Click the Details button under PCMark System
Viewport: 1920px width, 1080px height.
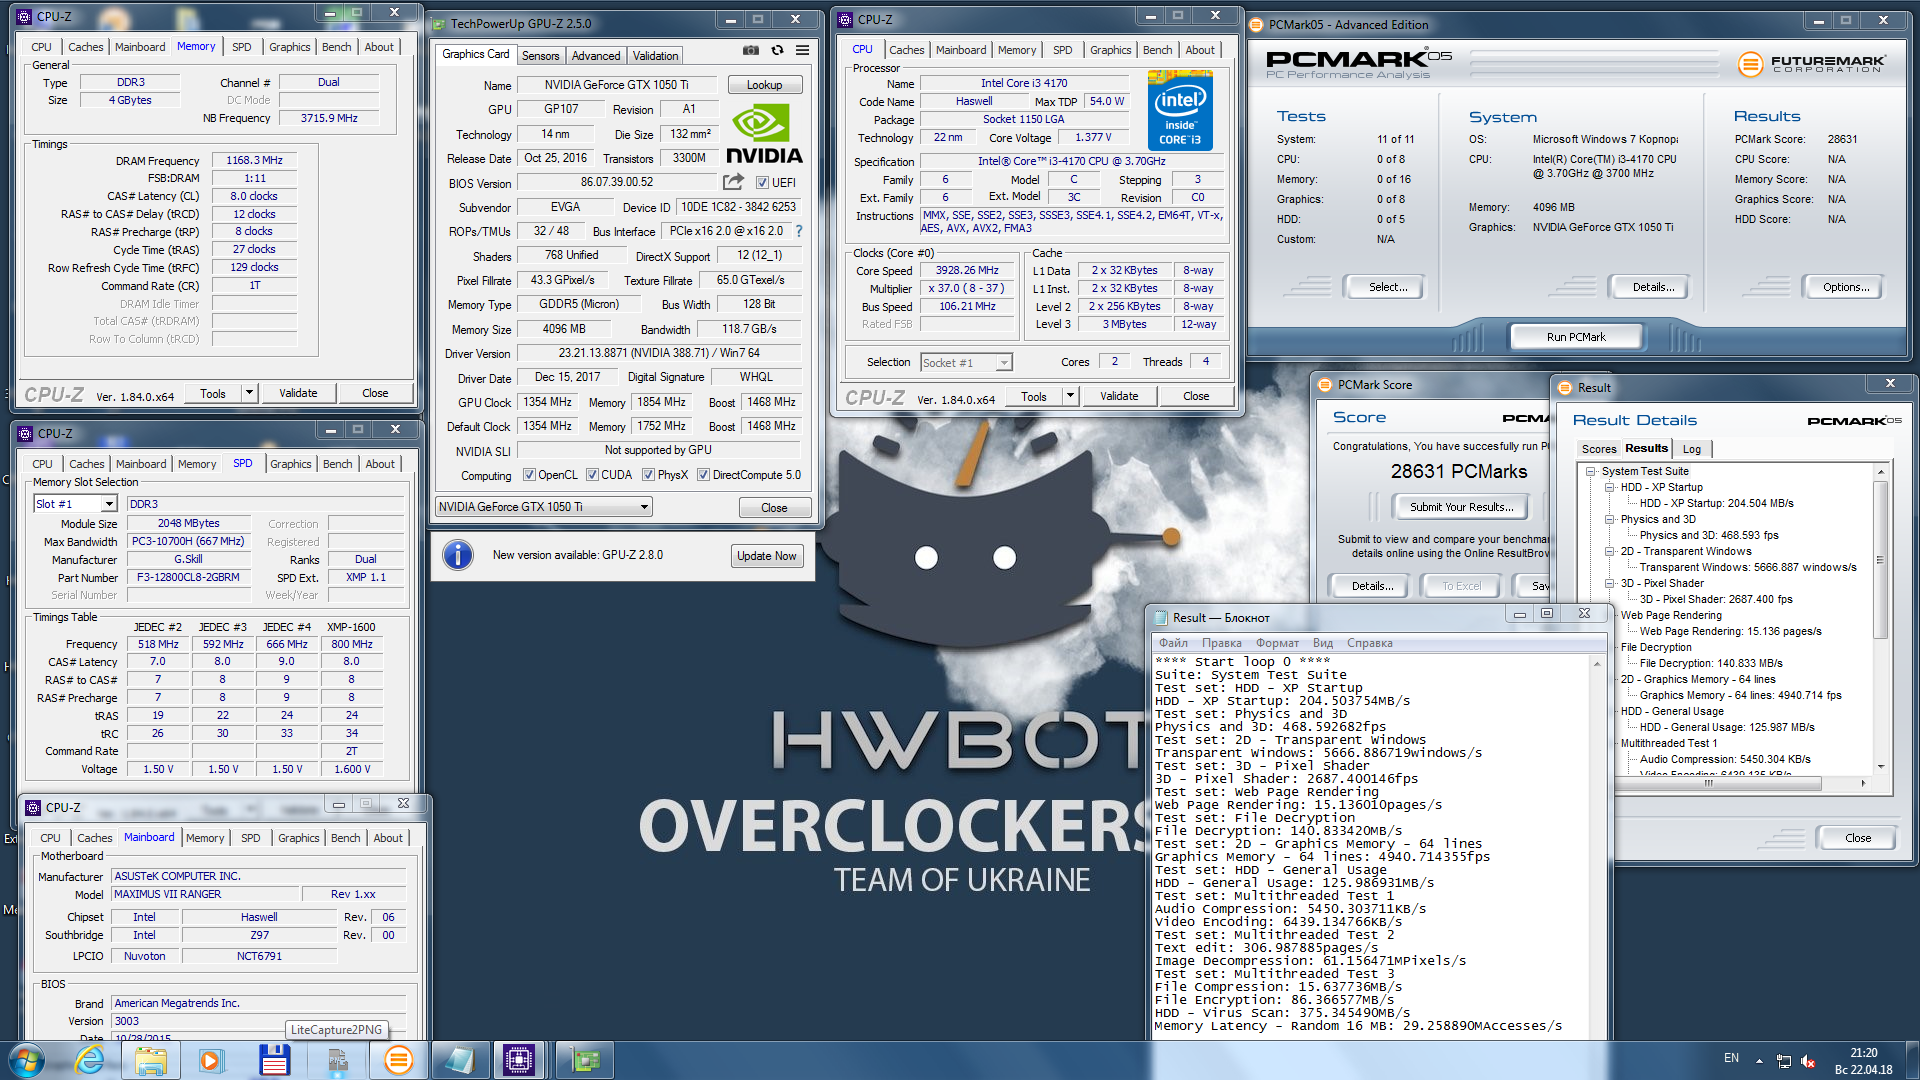(1653, 287)
